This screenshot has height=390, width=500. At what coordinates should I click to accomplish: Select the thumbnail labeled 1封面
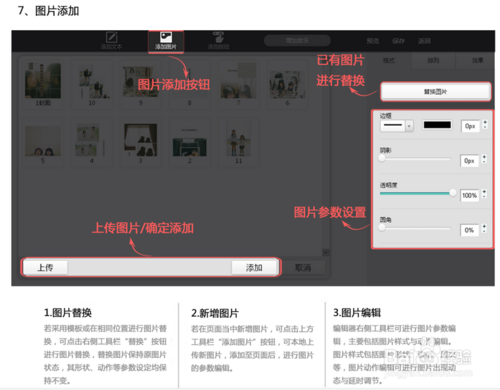click(43, 84)
